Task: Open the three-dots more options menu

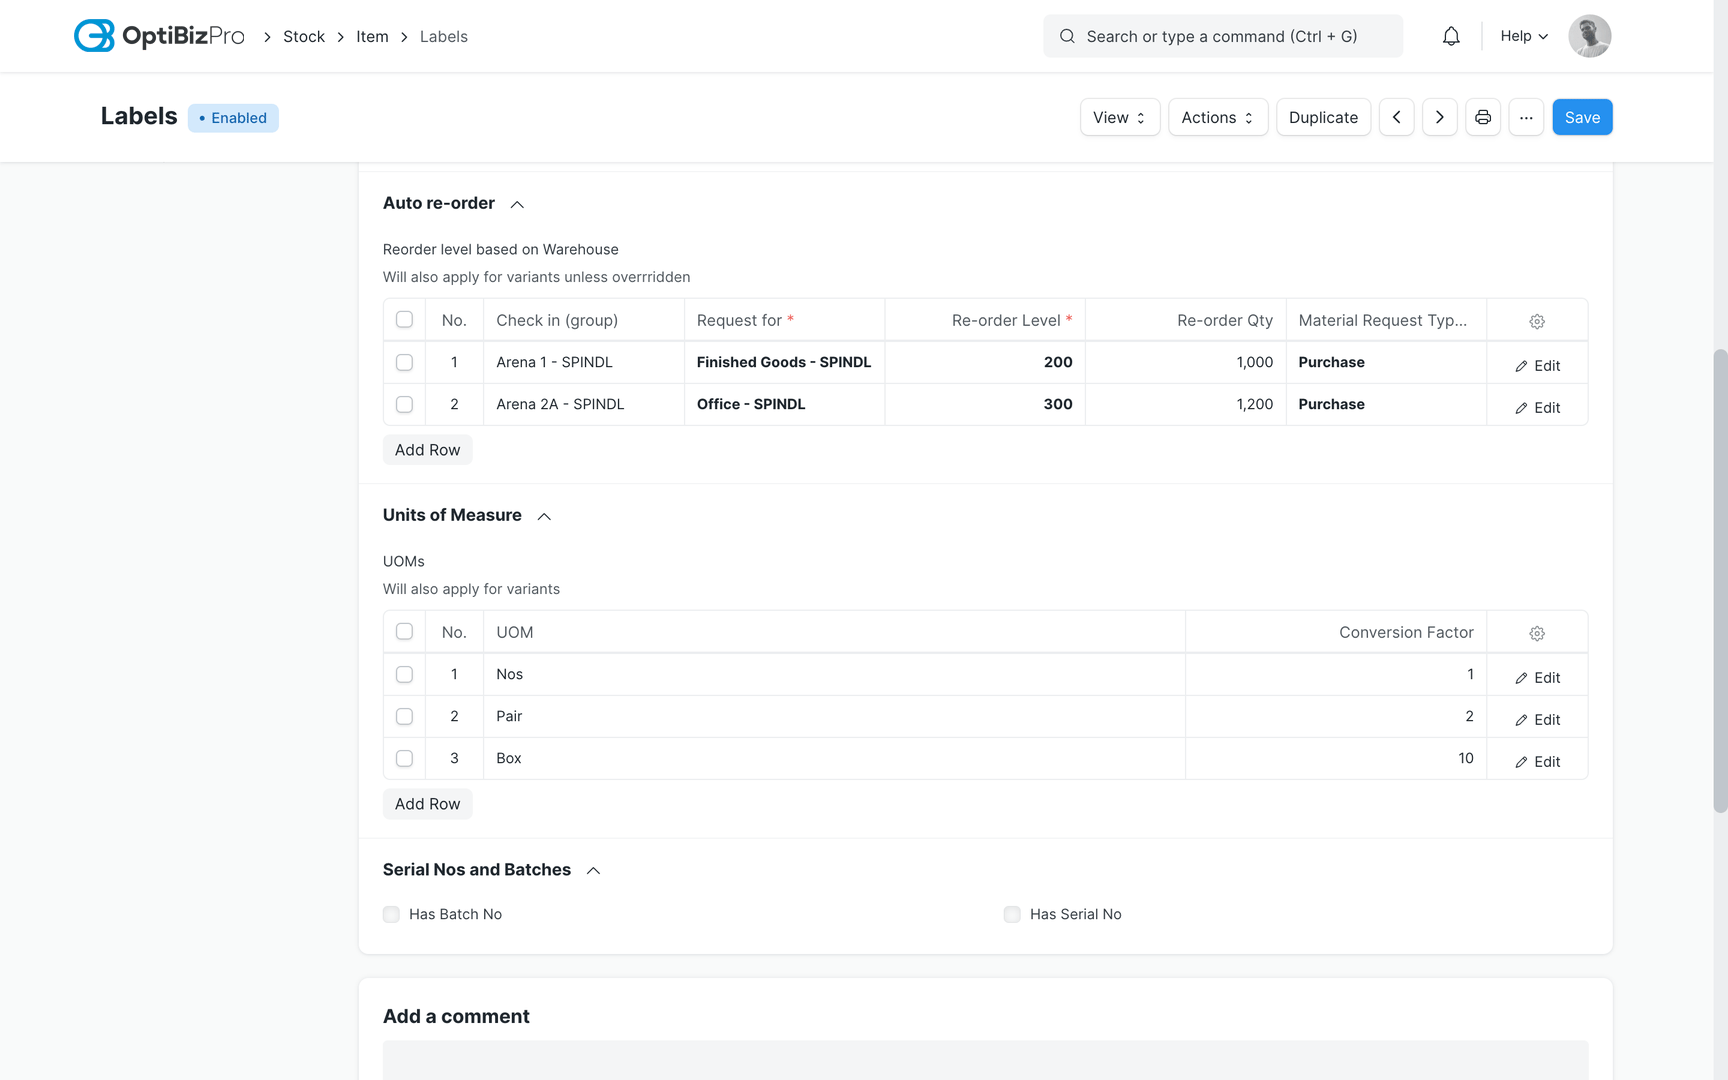Action: (x=1526, y=117)
